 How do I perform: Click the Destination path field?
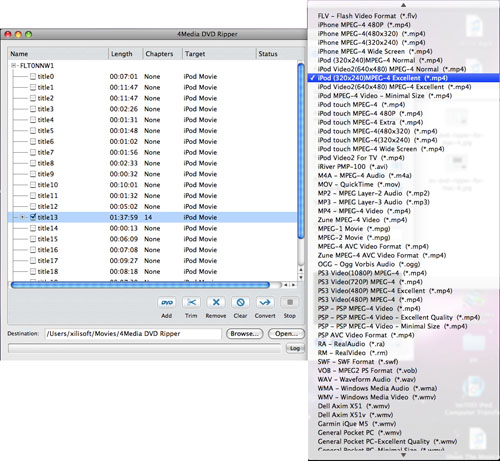(133, 334)
